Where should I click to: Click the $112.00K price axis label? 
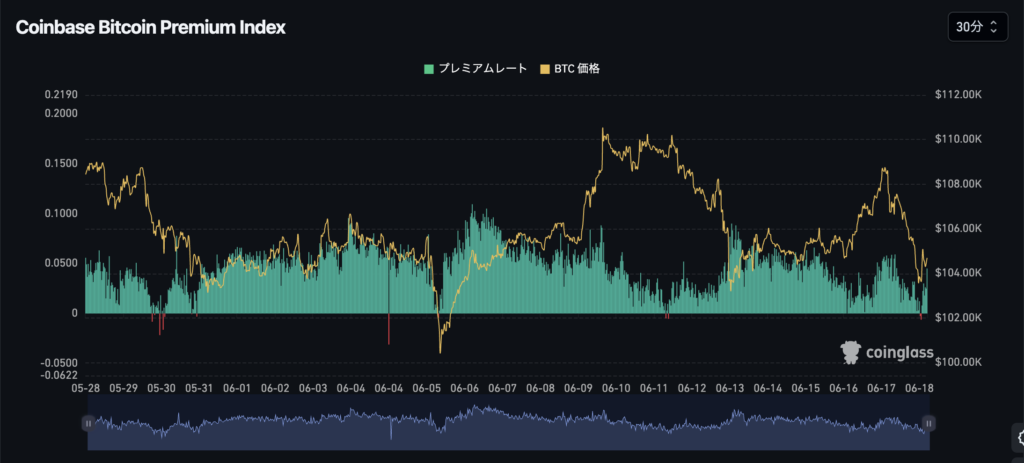[x=958, y=95]
